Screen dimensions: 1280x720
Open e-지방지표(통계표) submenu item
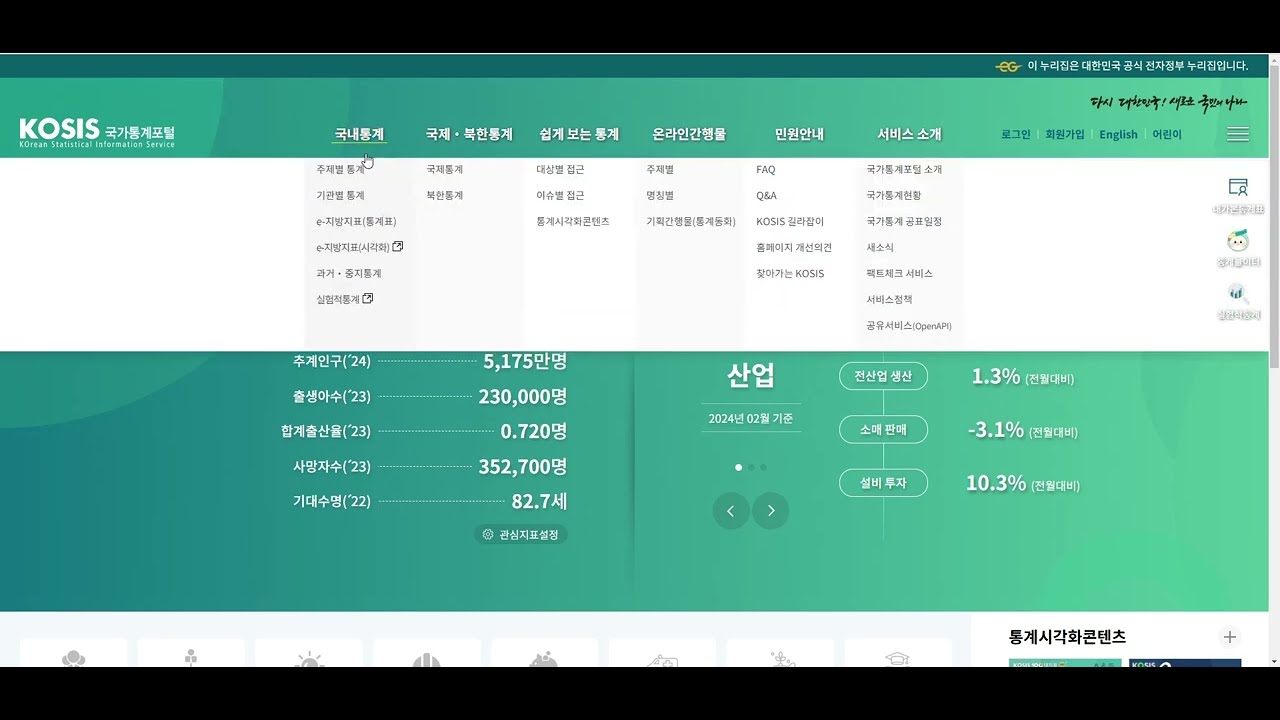[357, 221]
